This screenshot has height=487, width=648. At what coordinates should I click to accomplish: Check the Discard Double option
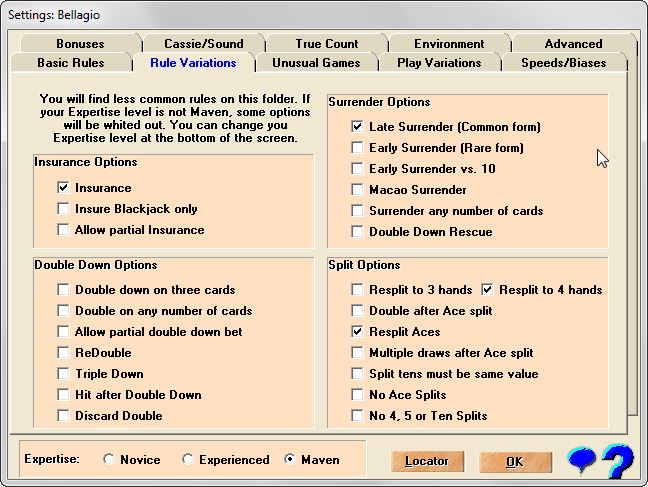pyautogui.click(x=63, y=415)
